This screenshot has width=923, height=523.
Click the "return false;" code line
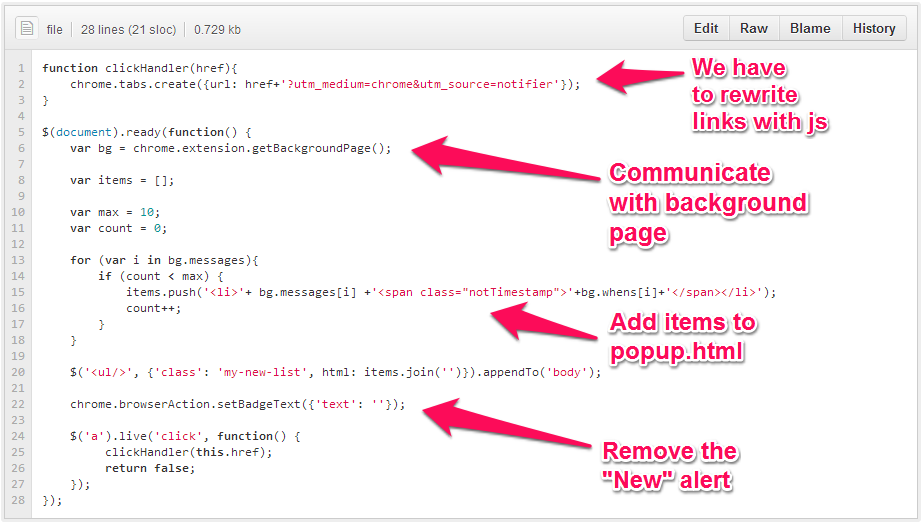pyautogui.click(x=149, y=468)
